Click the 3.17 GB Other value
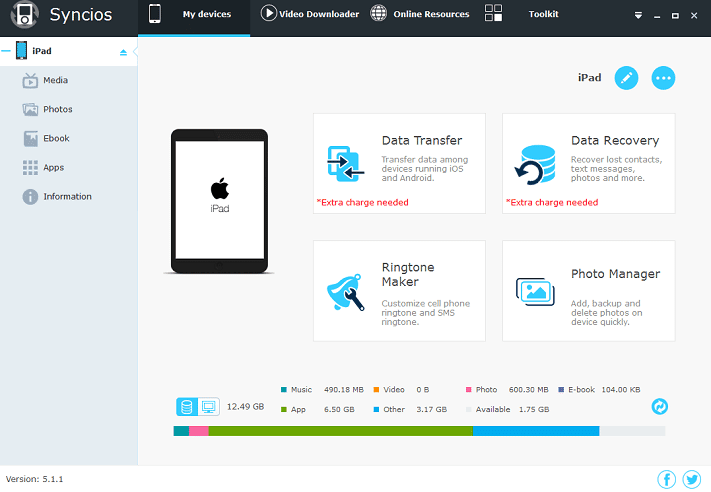 click(432, 409)
